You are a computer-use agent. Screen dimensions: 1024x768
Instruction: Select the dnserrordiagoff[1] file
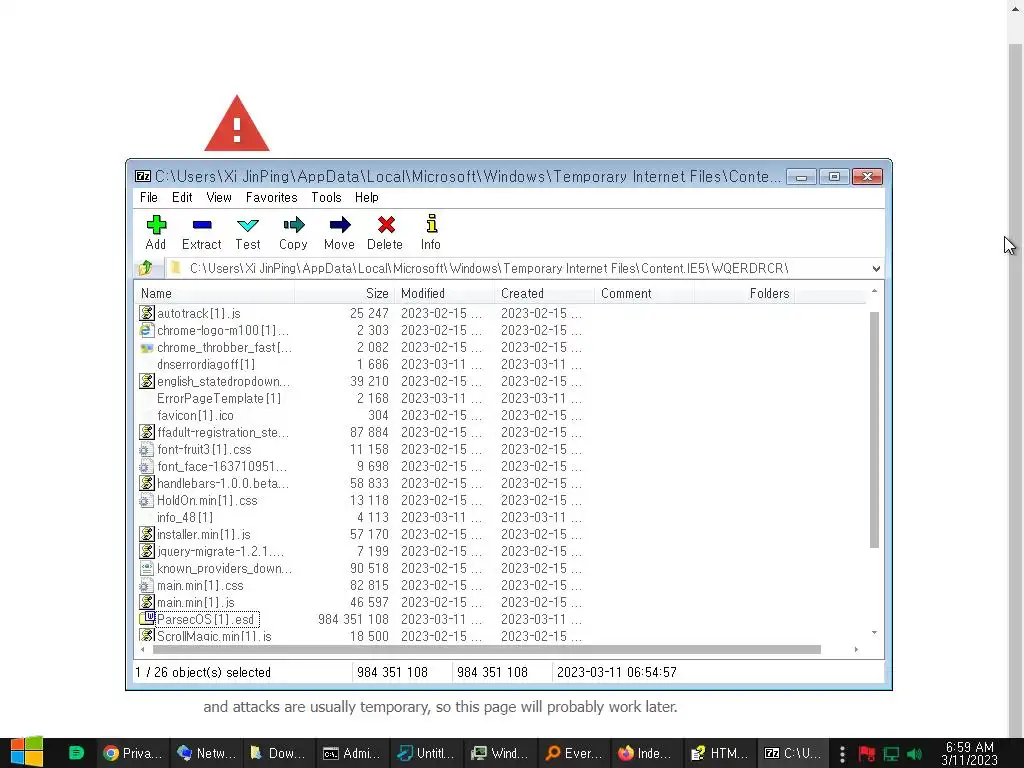pos(206,364)
